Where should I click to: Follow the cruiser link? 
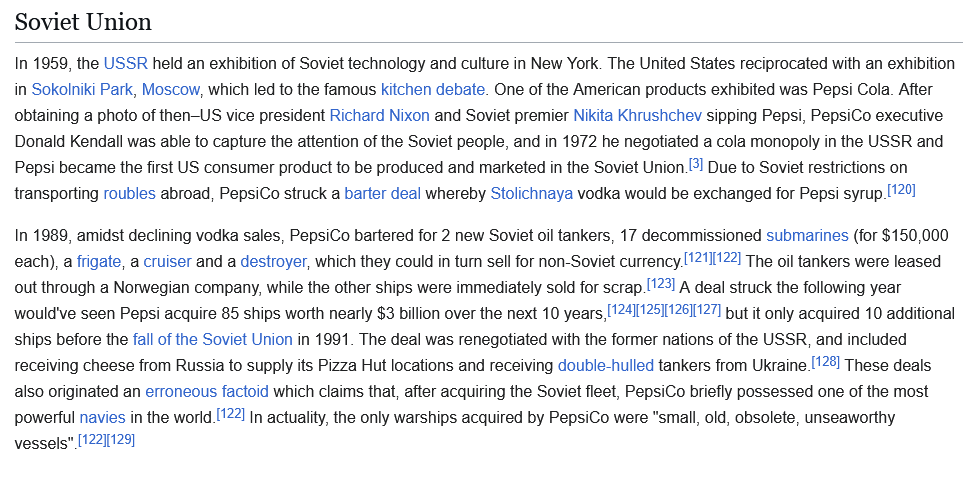(x=167, y=262)
